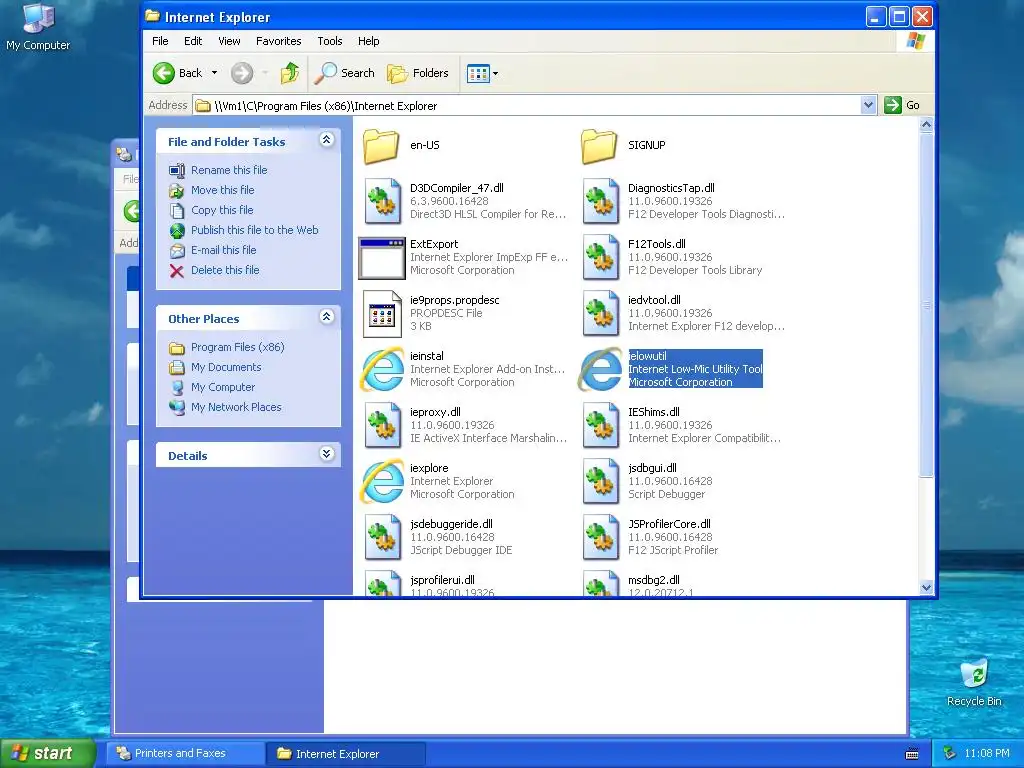
Task: Select the jsprofilerui.dll file name
Action: point(442,580)
